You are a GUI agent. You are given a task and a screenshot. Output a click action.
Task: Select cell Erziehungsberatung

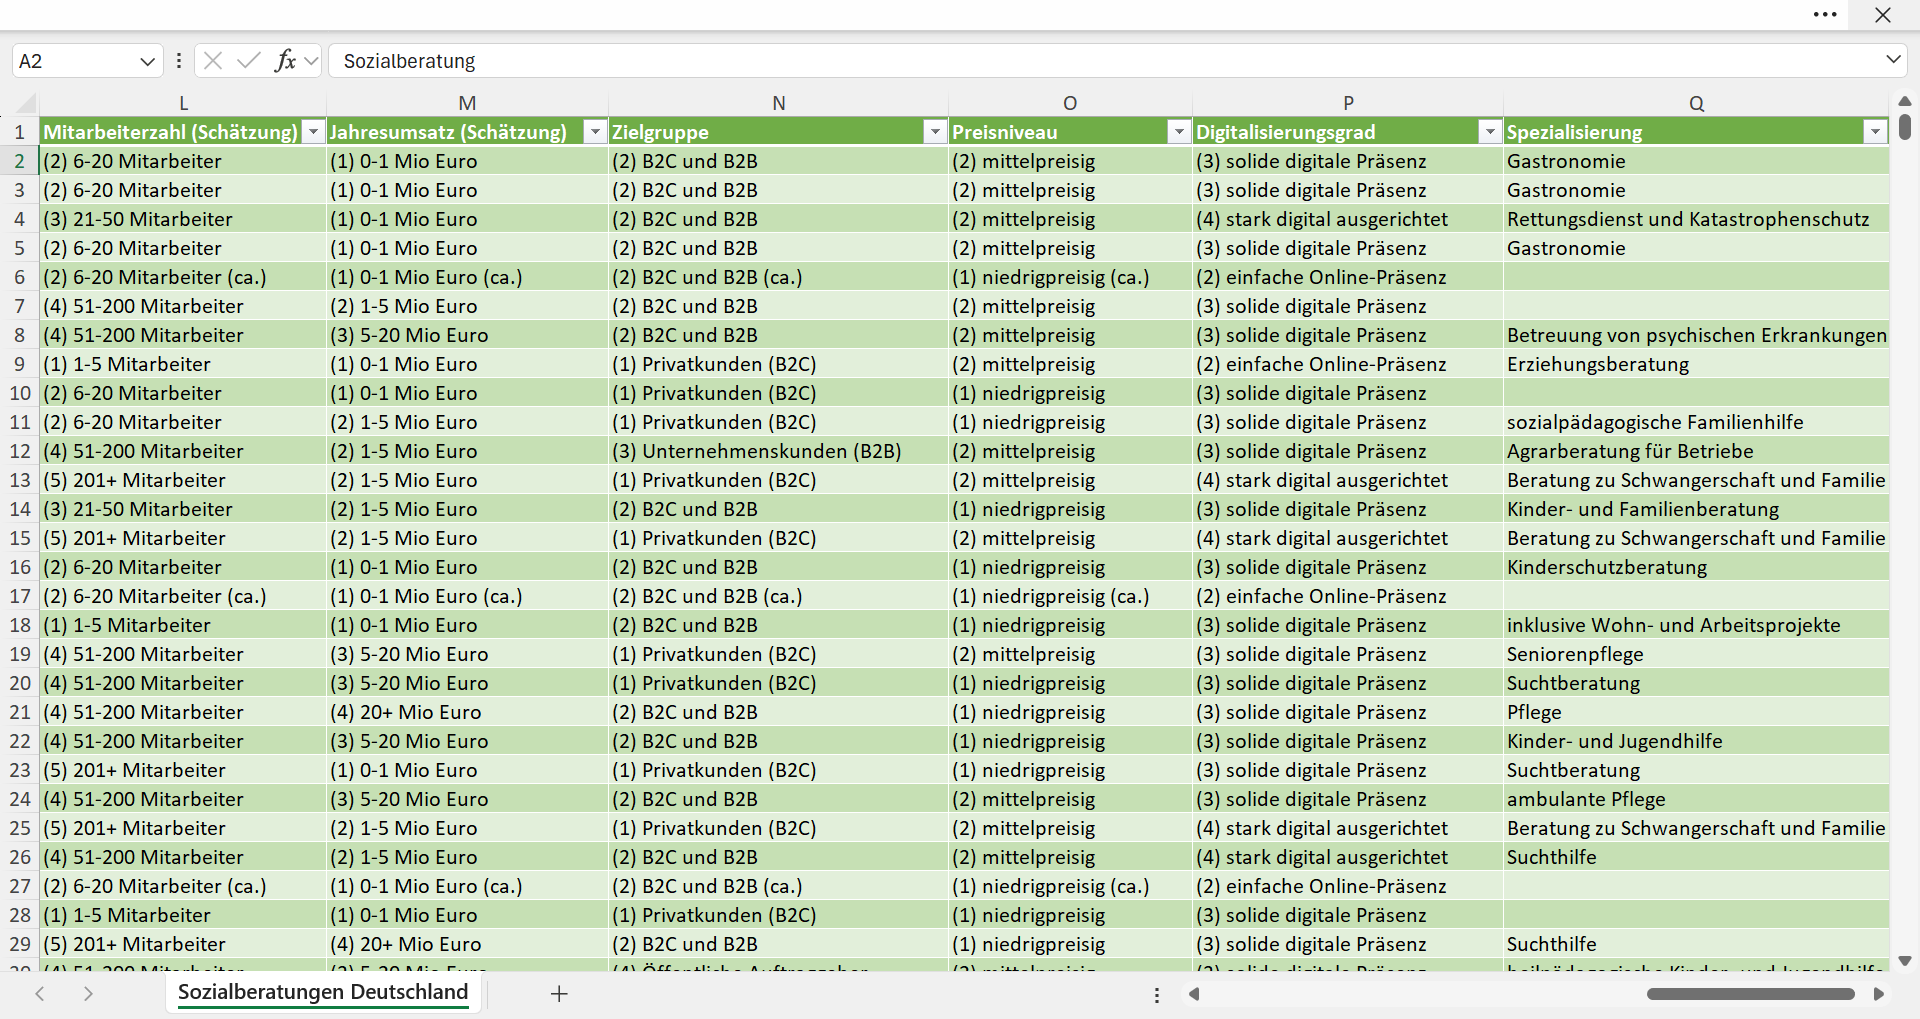point(1696,364)
